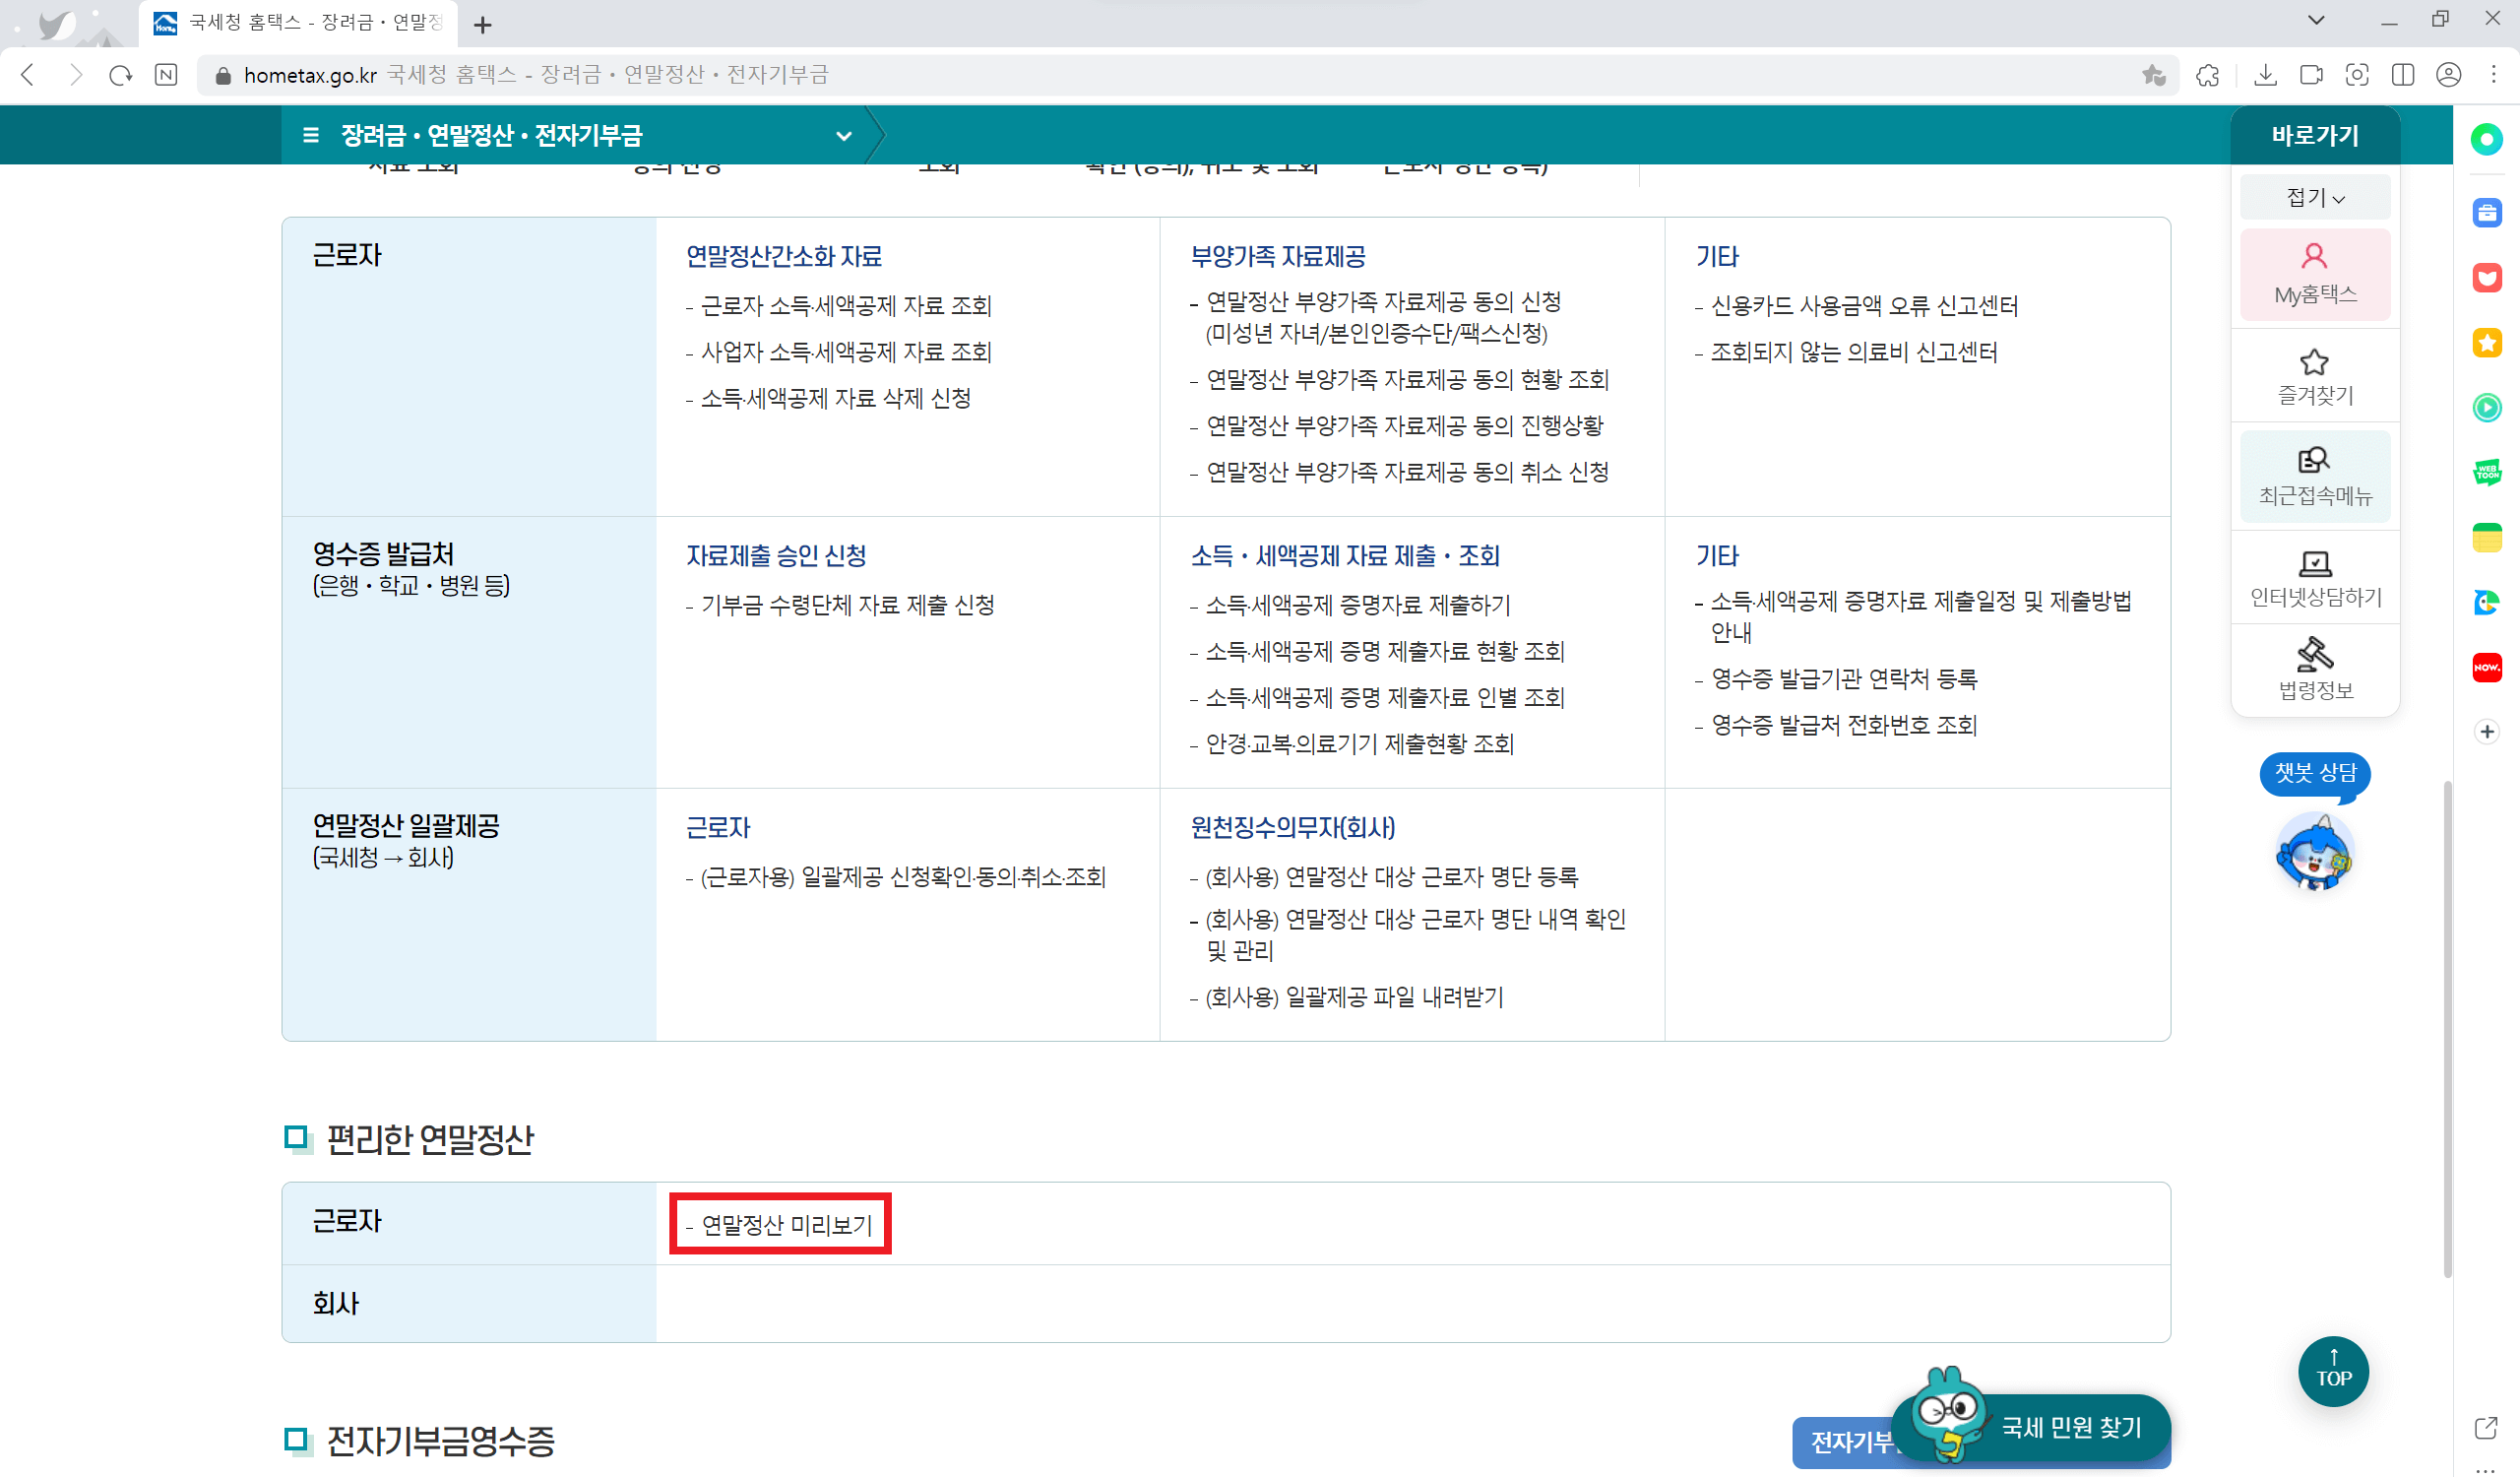Reload the hometax page

[121, 75]
